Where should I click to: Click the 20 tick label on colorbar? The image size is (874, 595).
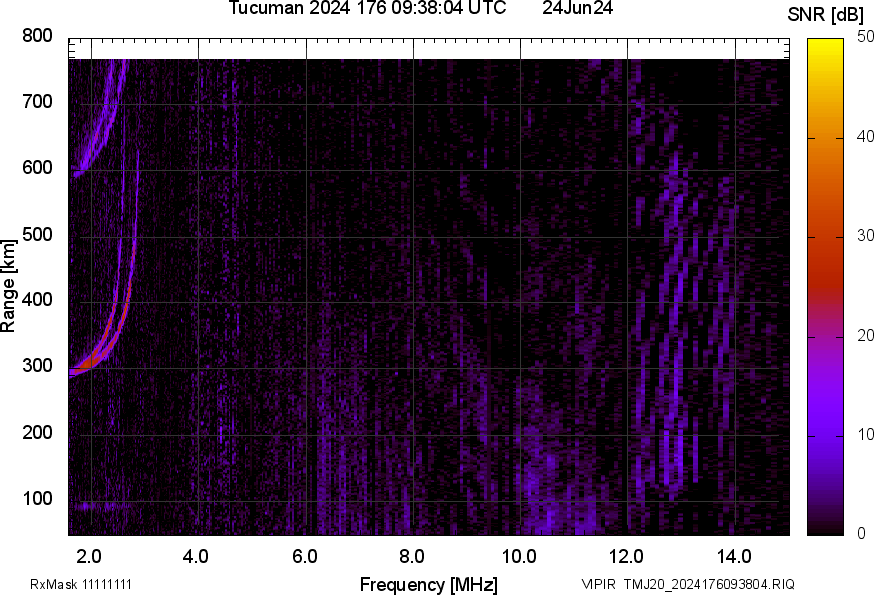point(864,335)
